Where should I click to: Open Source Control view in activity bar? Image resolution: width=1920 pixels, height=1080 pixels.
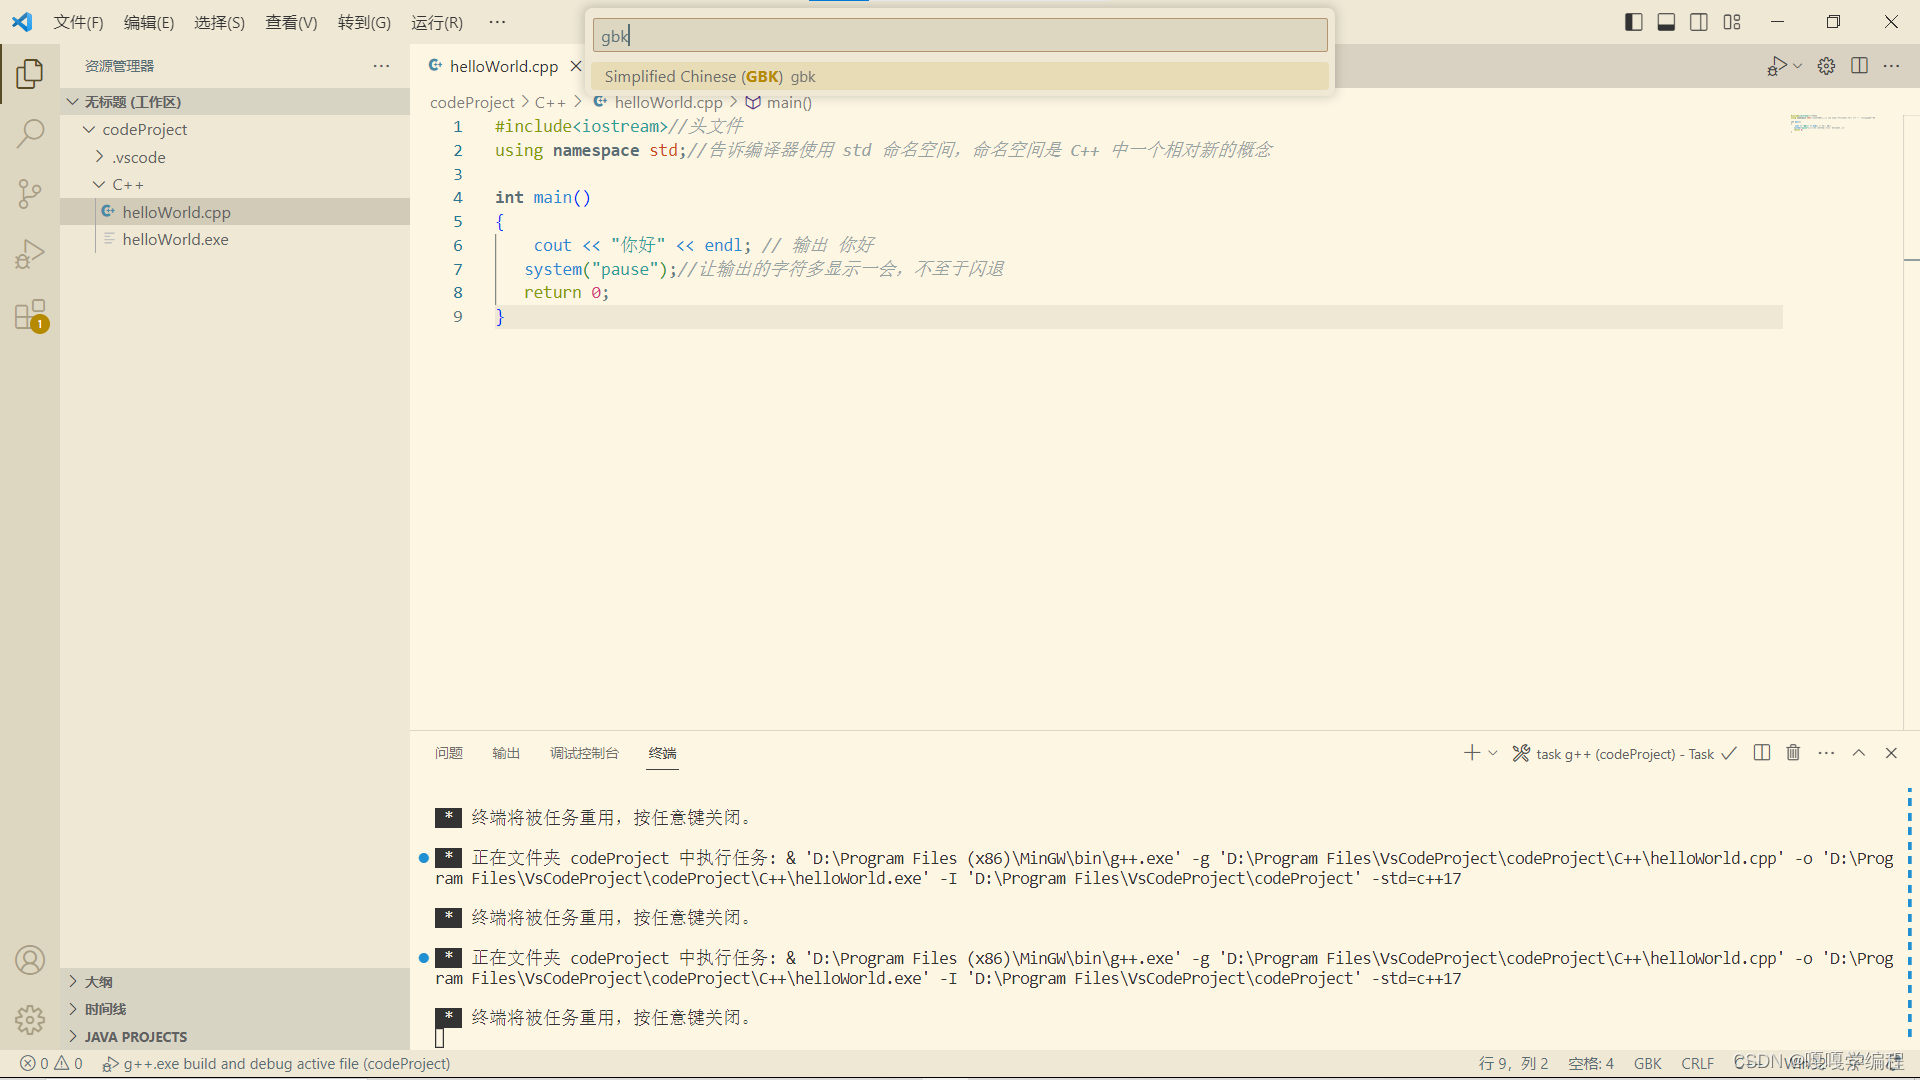click(x=30, y=194)
